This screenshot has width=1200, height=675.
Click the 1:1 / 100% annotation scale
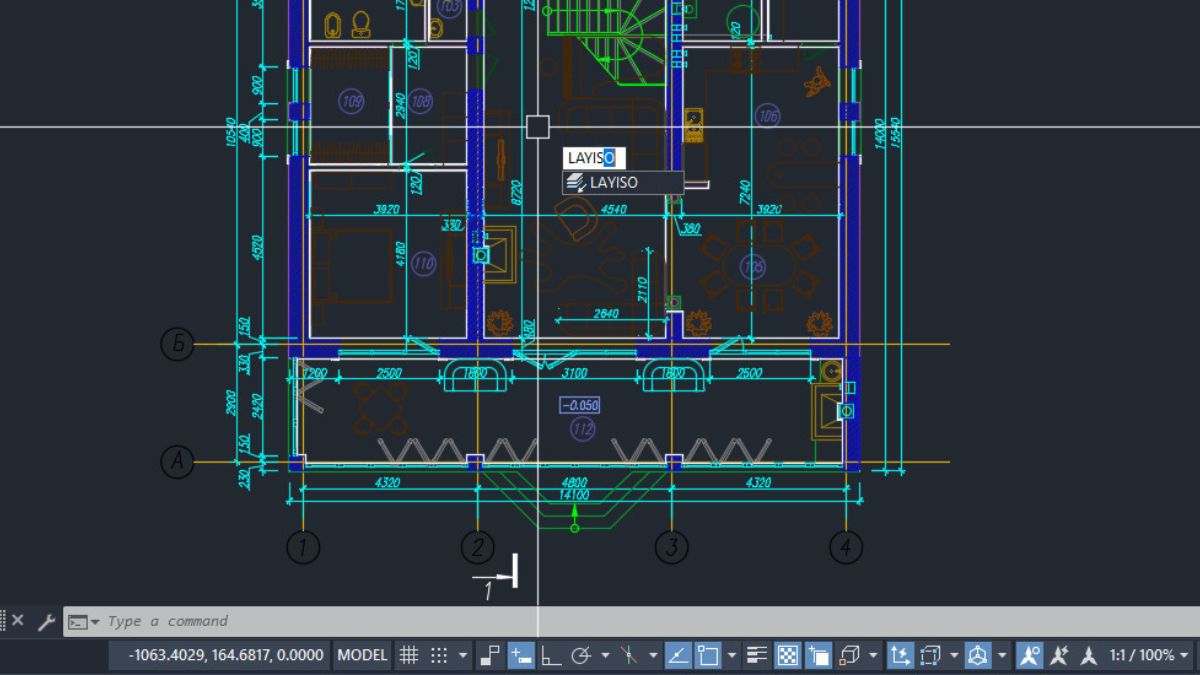[x=1141, y=655]
